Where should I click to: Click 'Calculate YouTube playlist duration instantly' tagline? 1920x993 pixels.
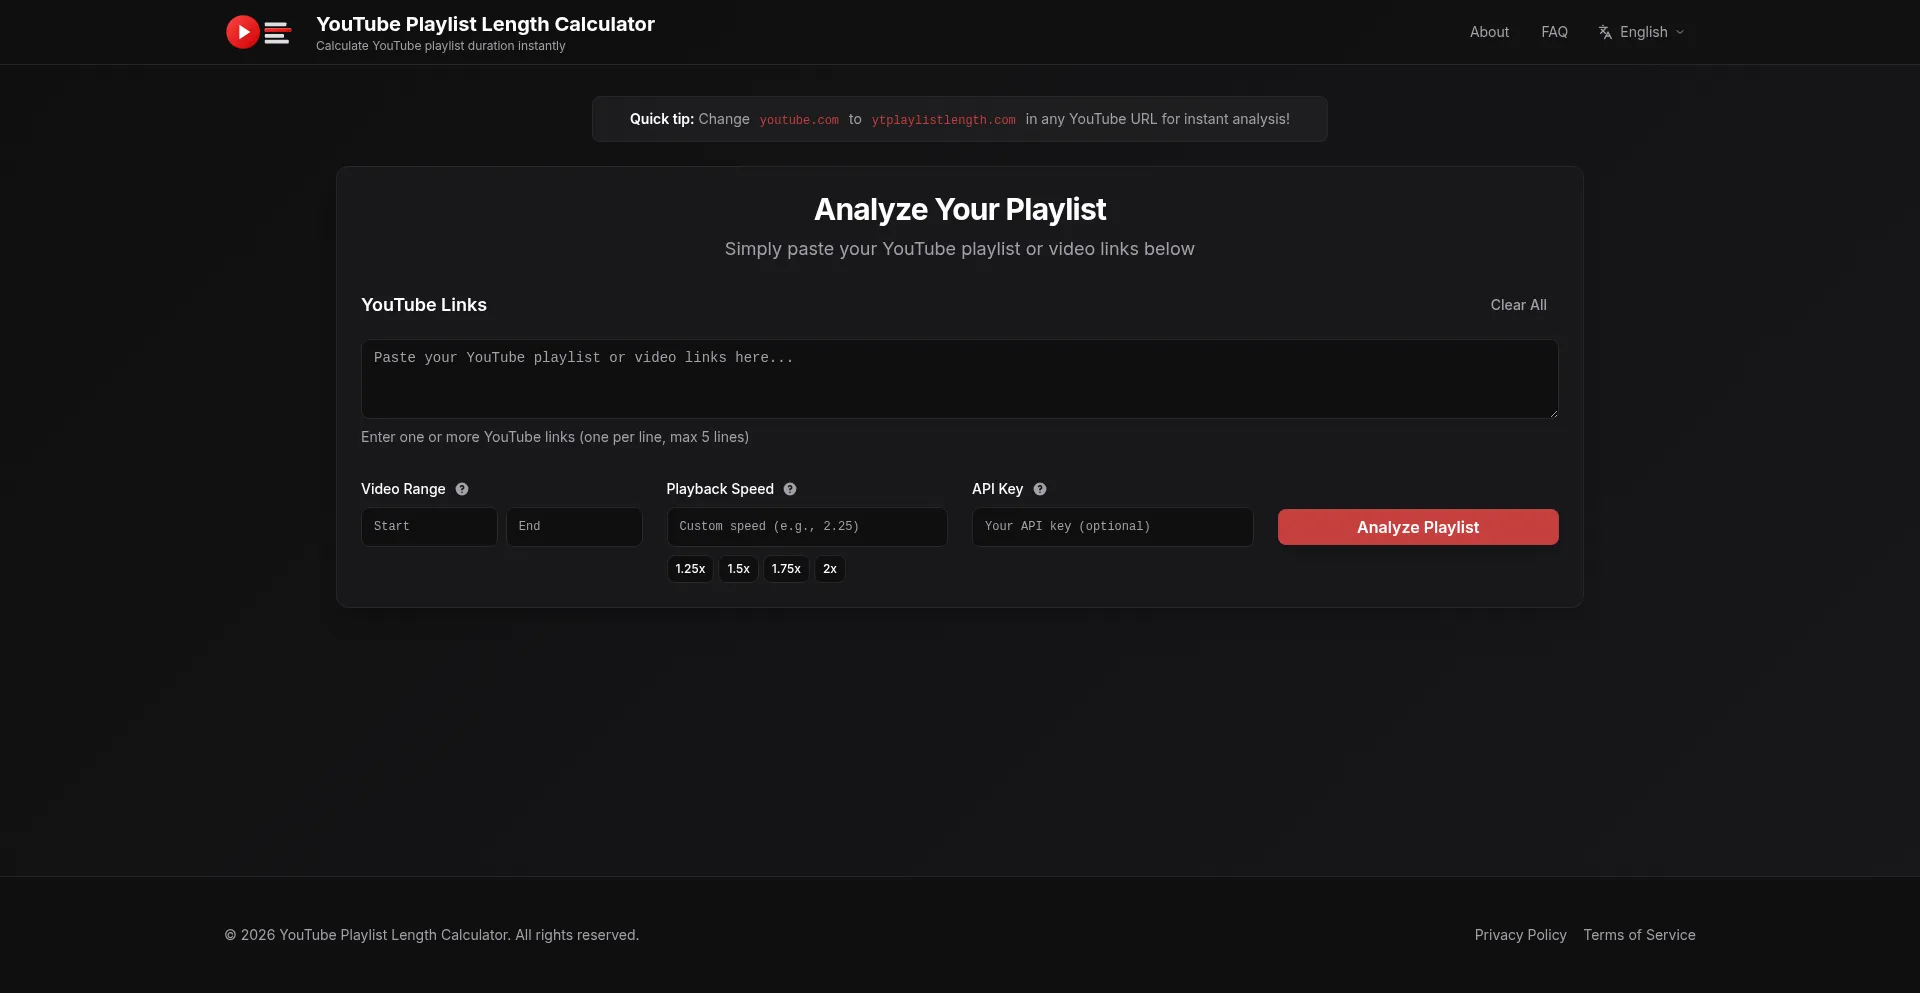(x=441, y=46)
